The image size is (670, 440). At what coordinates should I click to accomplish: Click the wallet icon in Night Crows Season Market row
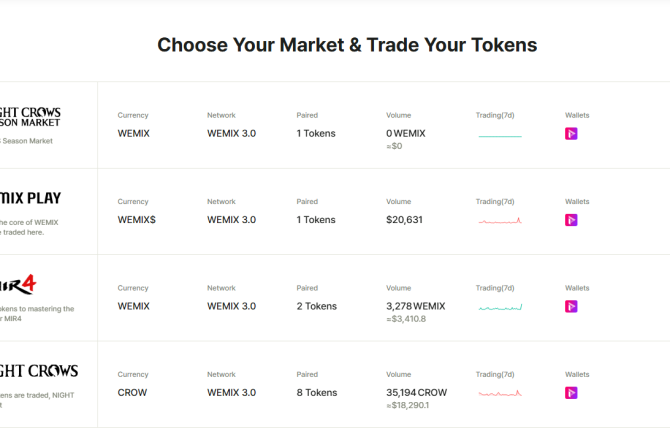tap(571, 134)
